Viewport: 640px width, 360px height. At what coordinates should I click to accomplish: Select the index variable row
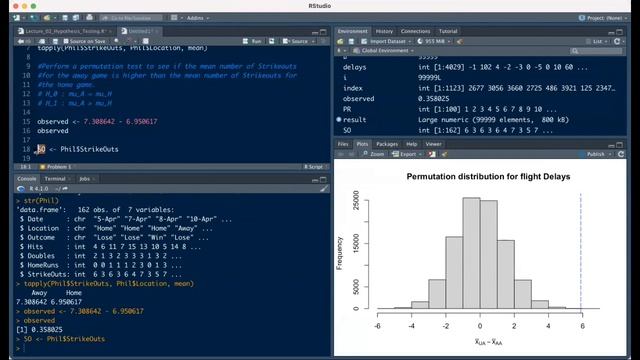point(480,88)
